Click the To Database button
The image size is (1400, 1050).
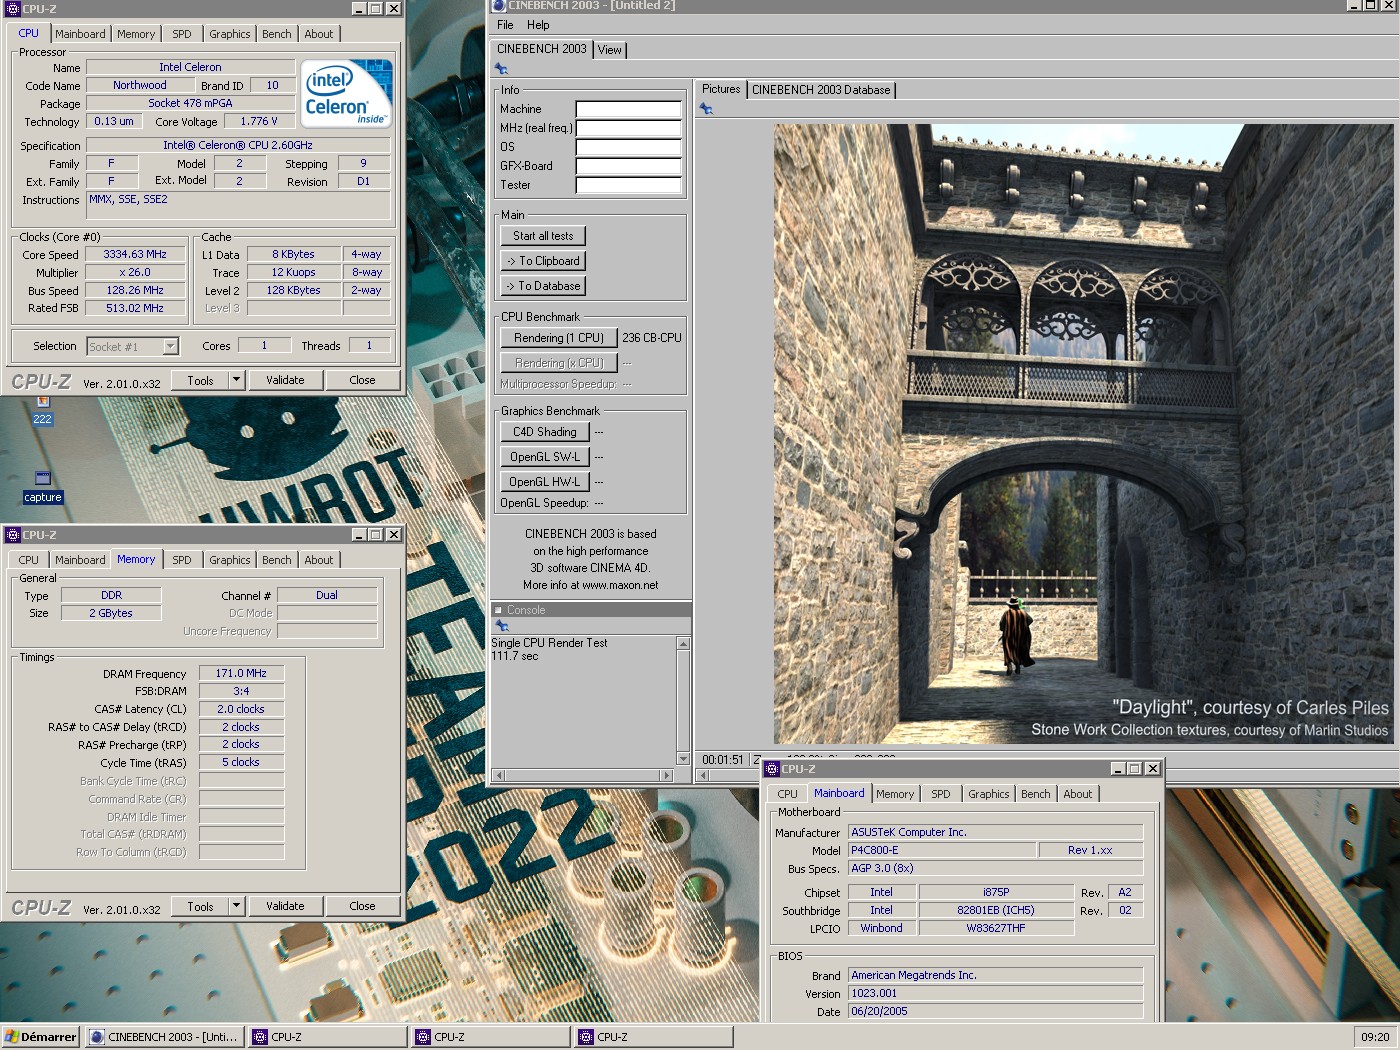tap(543, 286)
